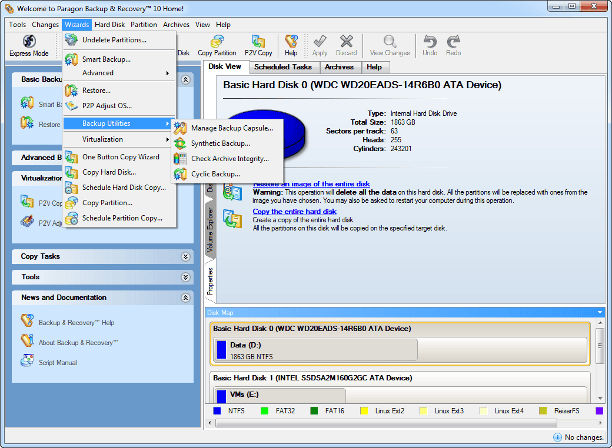This screenshot has width=612, height=448.
Task: Click Copy the entire hard disk link
Action: click(295, 212)
